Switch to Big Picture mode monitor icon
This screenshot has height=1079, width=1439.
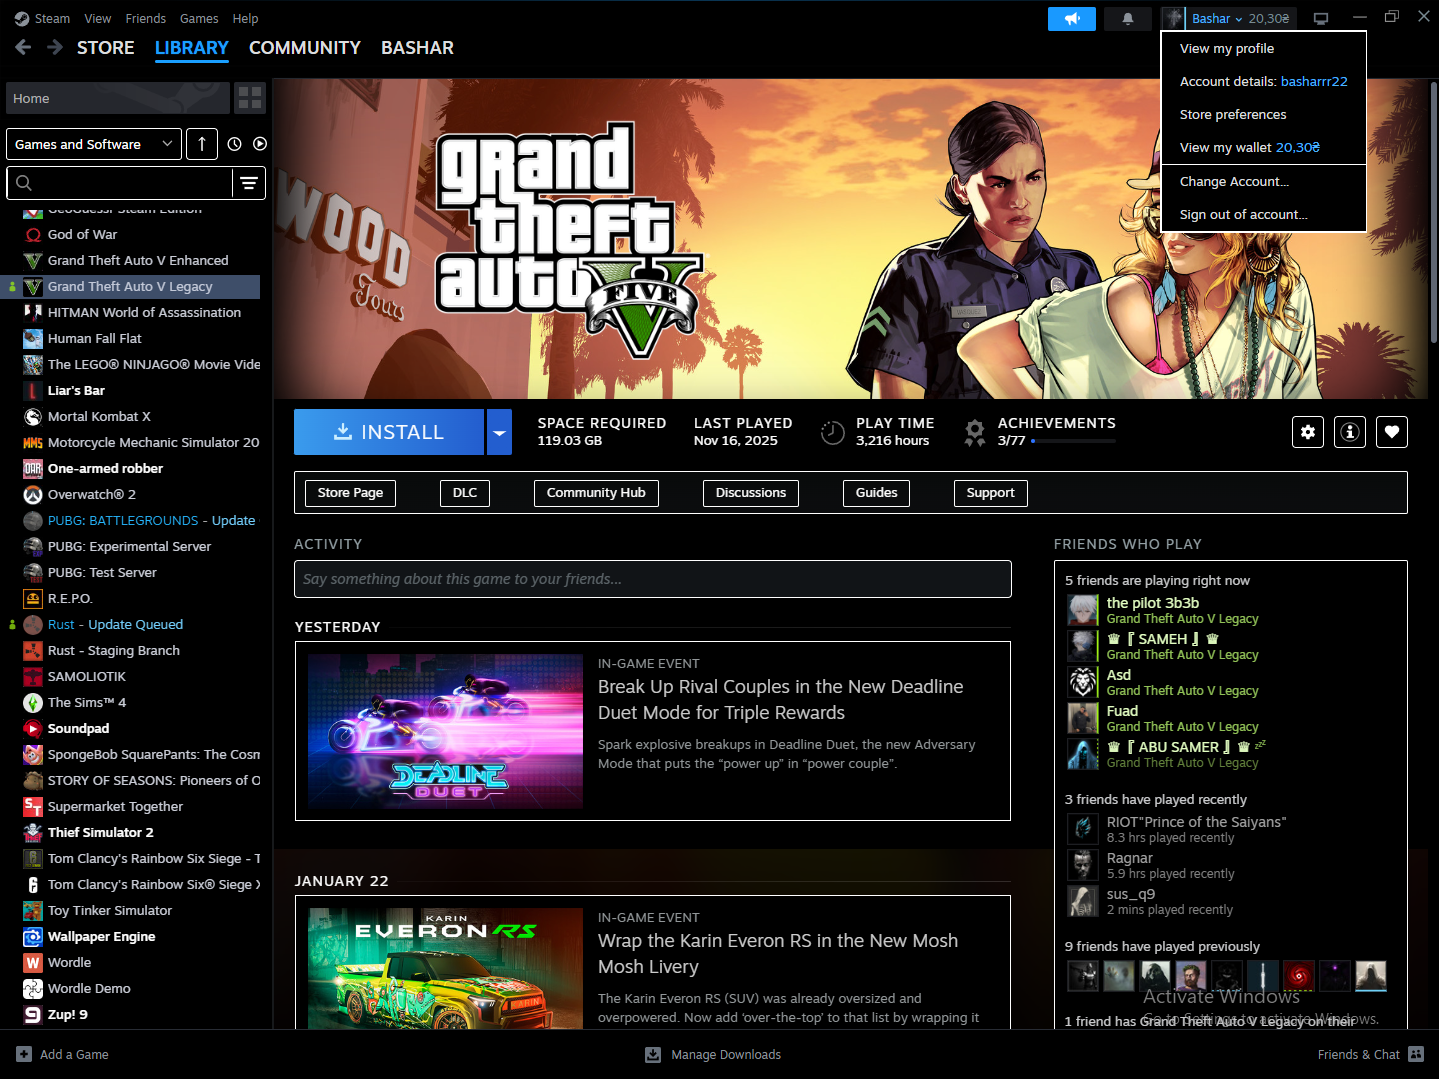1321,19
